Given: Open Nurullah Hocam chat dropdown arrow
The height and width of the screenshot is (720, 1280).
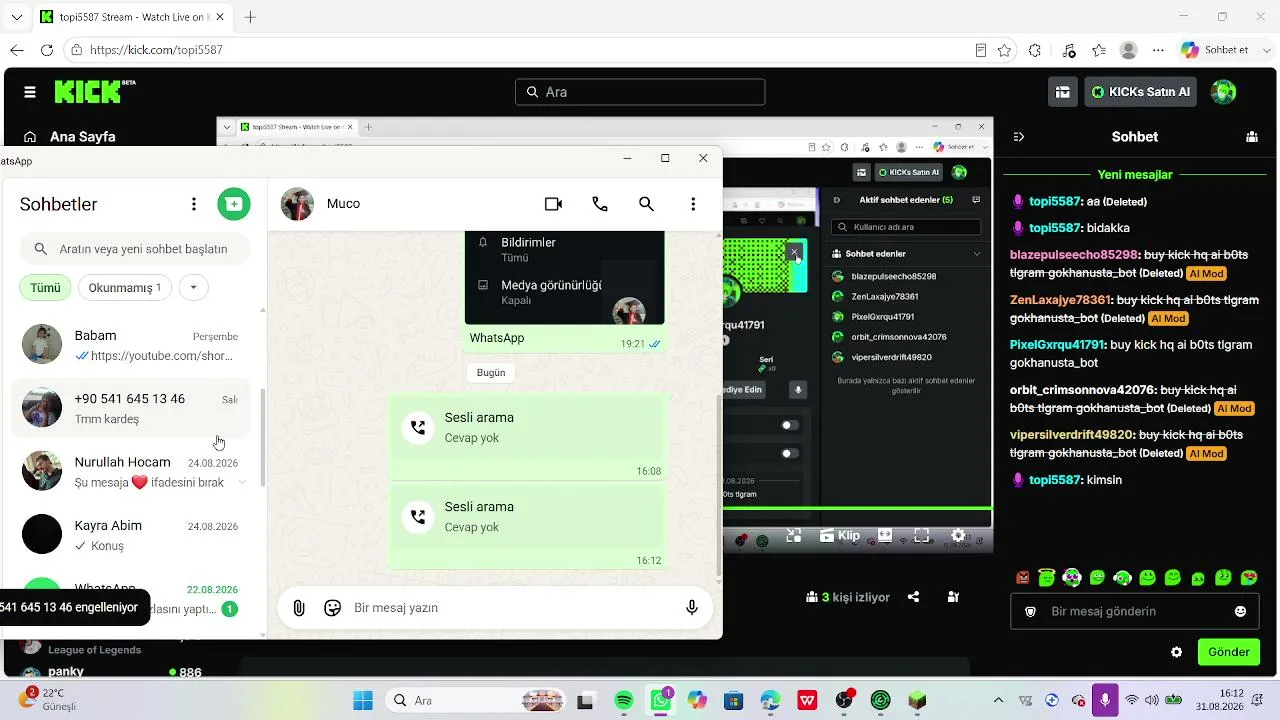Looking at the screenshot, I should pyautogui.click(x=242, y=482).
